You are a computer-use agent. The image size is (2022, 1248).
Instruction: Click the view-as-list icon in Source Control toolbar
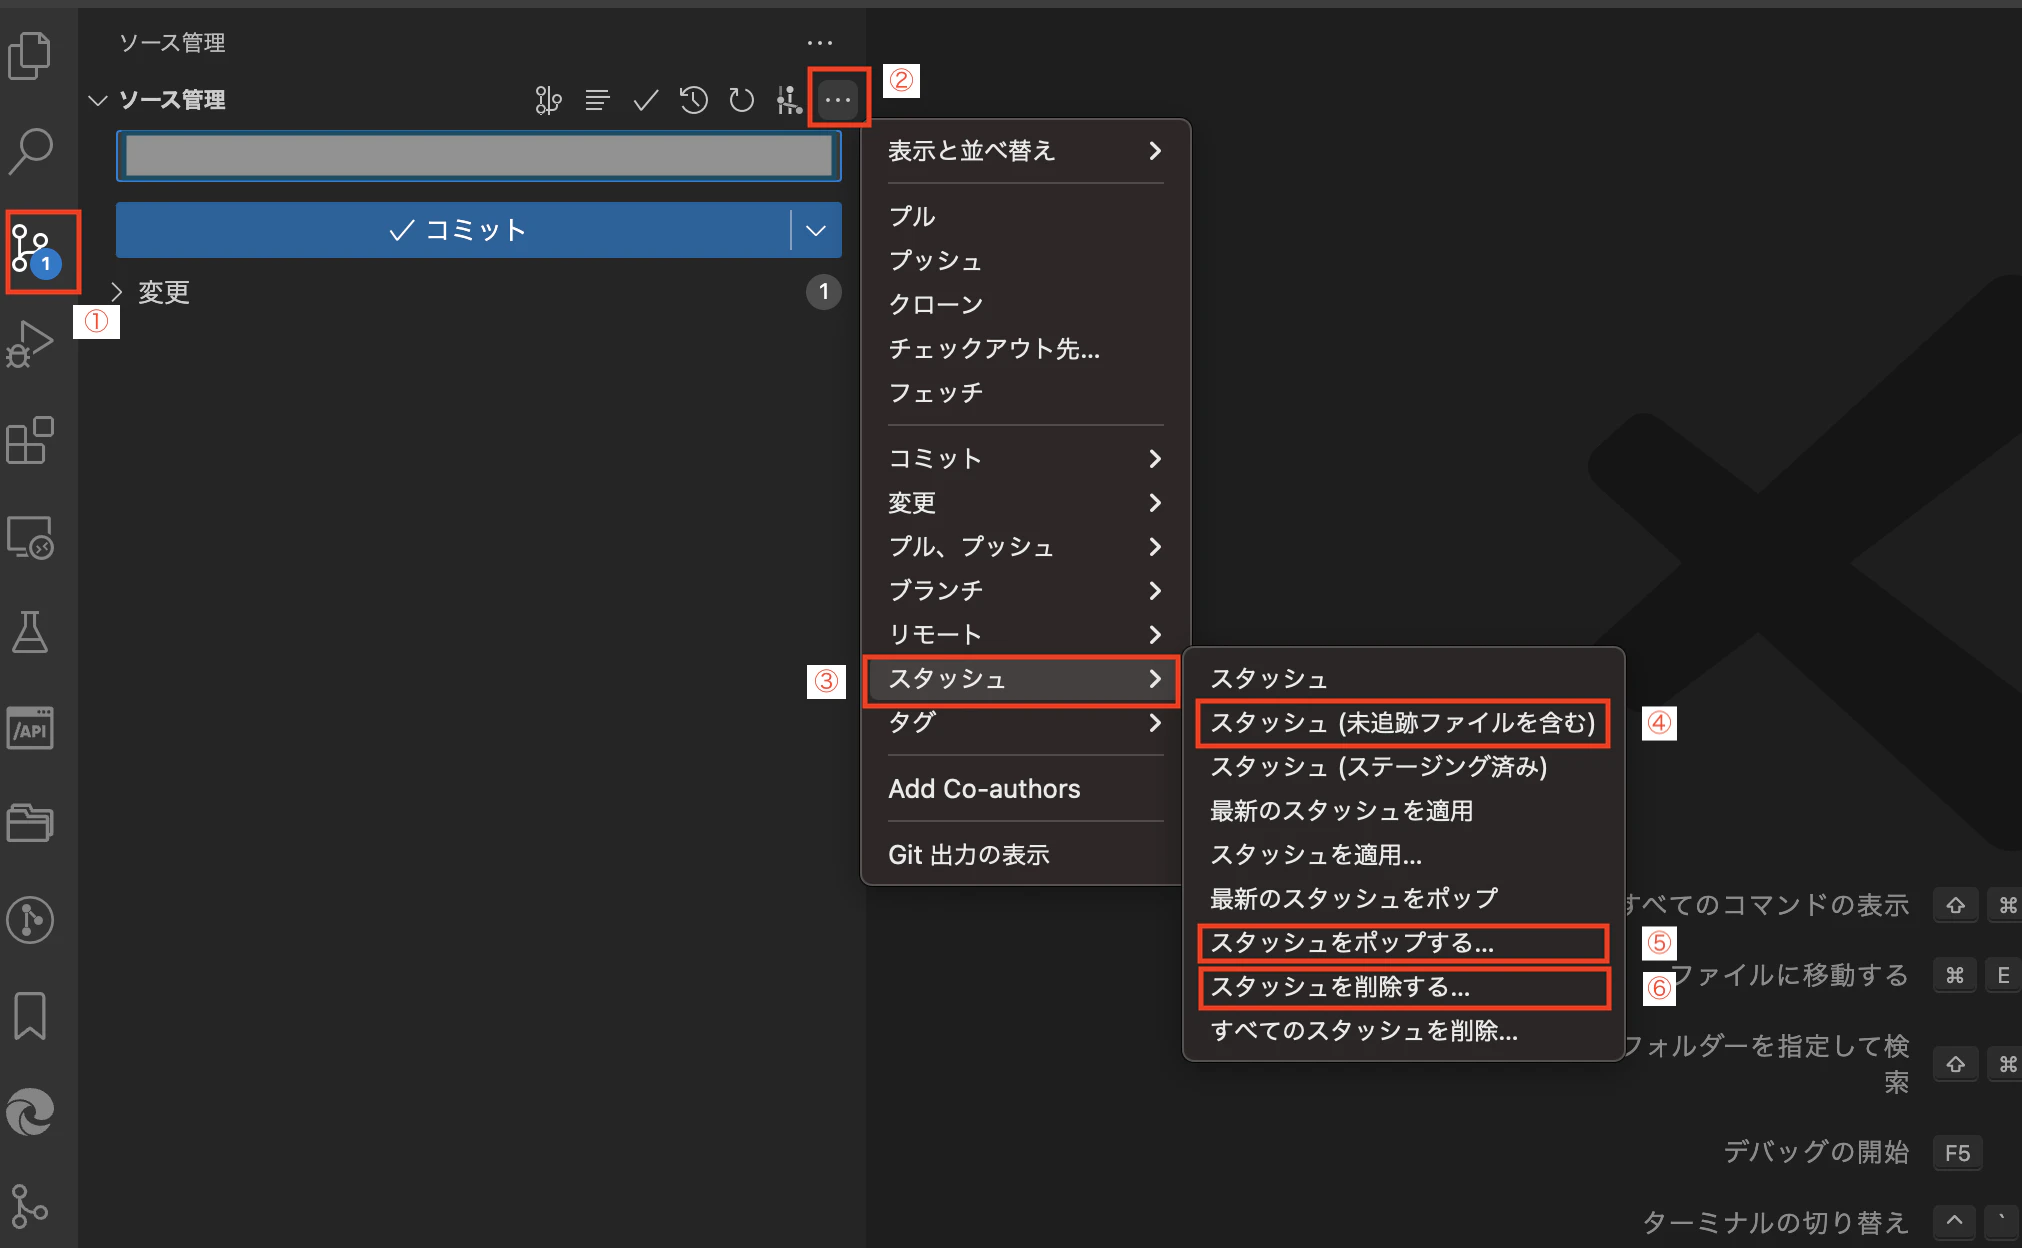(597, 100)
